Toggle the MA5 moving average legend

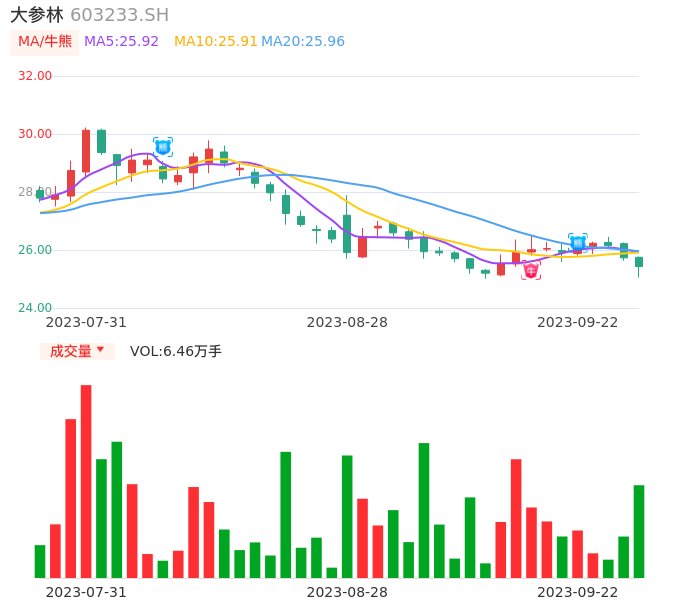click(x=121, y=41)
